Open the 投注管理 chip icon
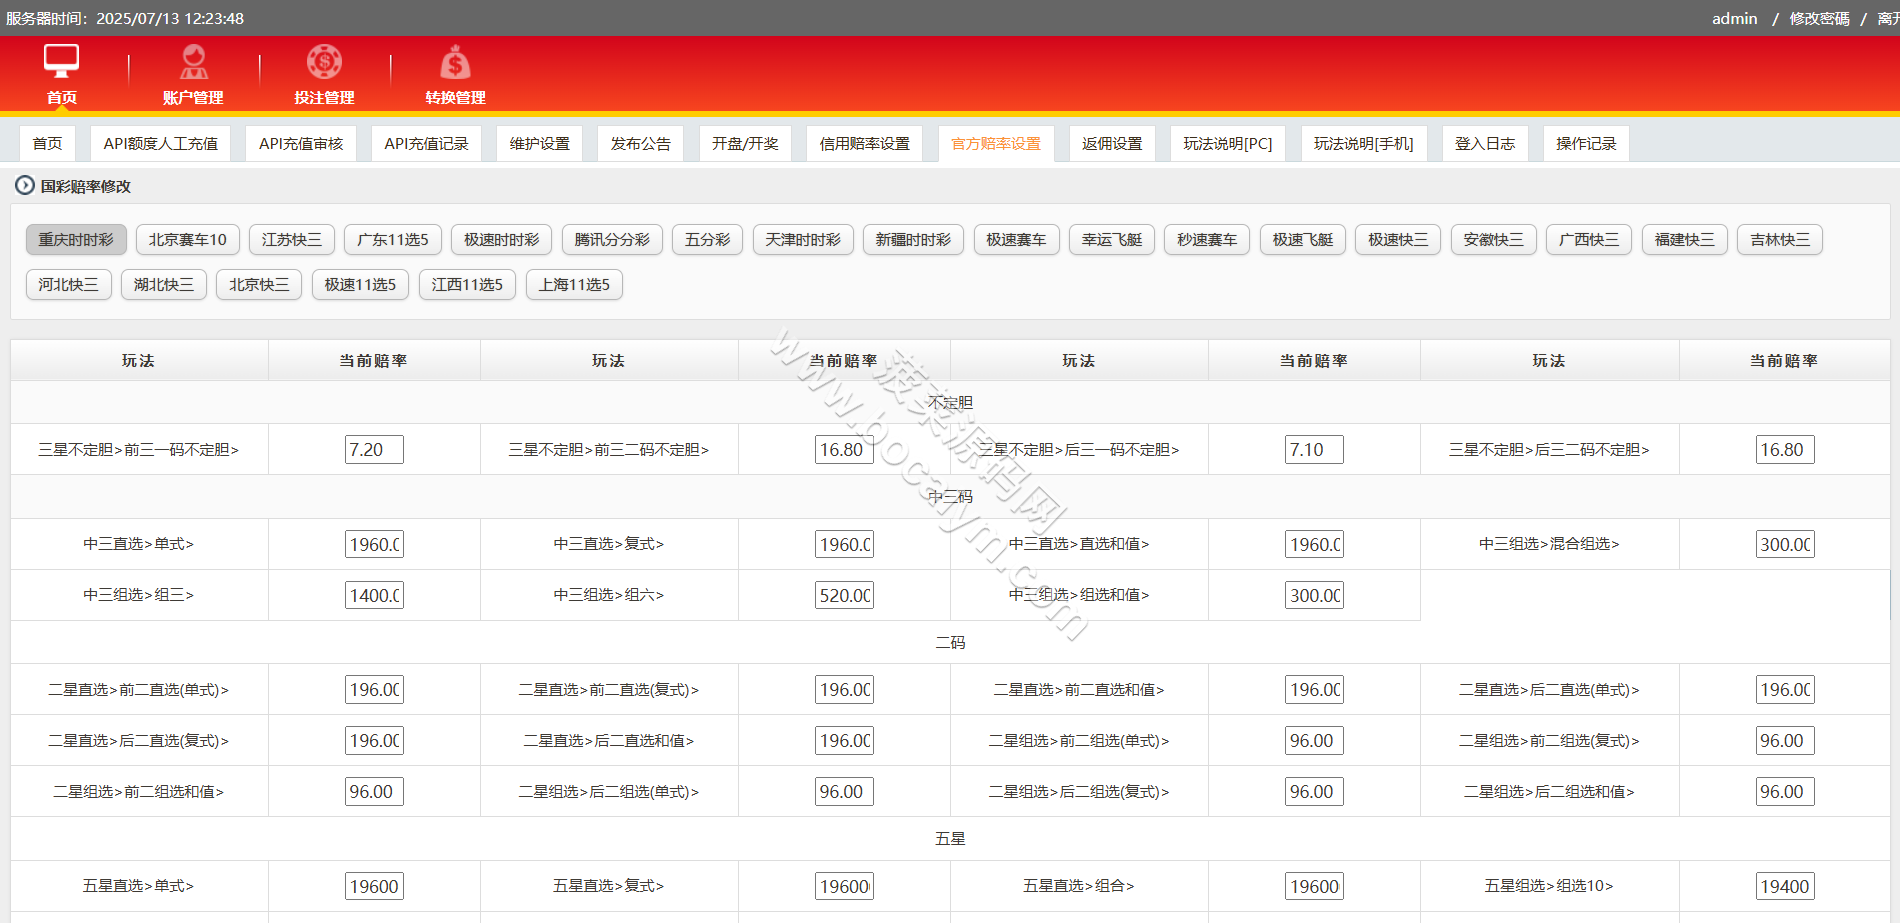This screenshot has width=1900, height=923. 324,62
